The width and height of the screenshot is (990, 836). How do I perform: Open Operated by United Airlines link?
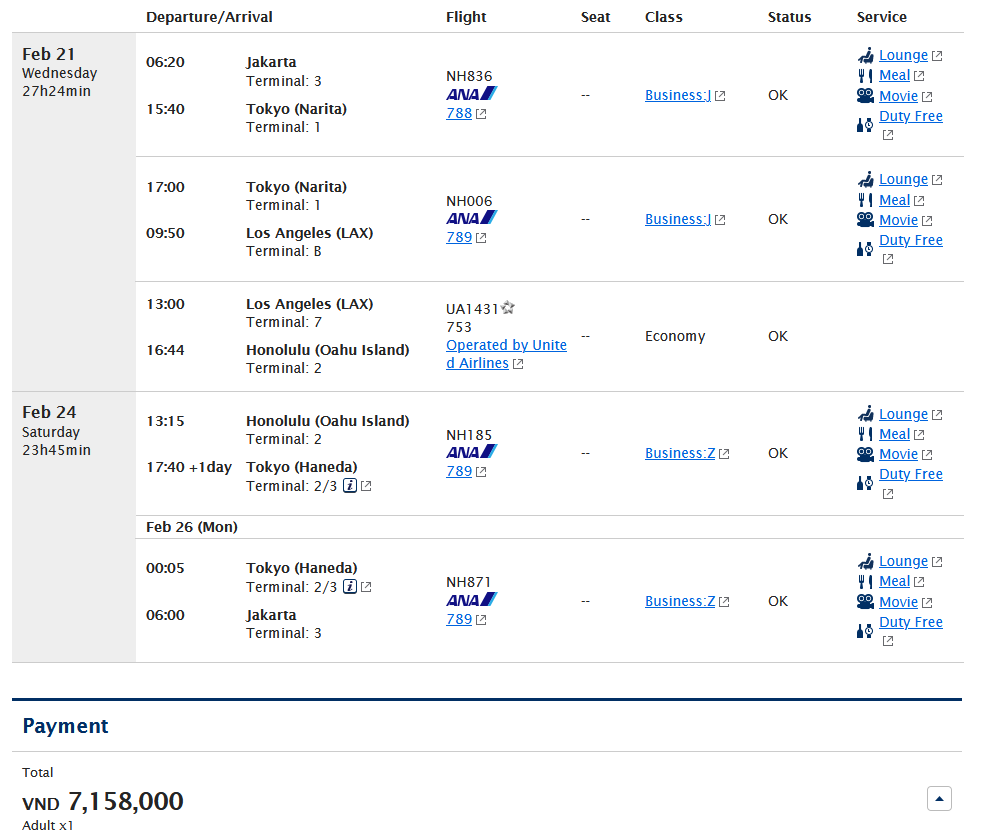pos(506,354)
